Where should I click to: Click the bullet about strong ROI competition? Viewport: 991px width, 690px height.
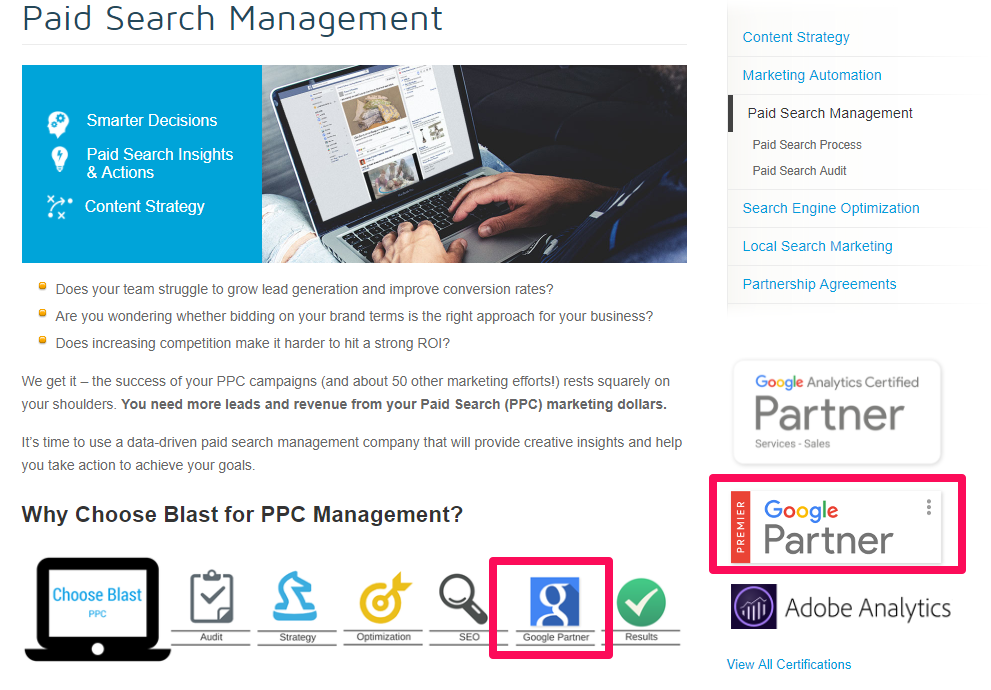253,344
